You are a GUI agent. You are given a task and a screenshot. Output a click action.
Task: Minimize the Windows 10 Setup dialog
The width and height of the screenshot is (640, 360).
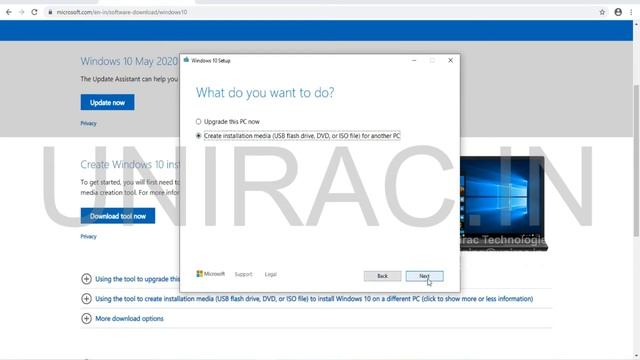tap(414, 60)
